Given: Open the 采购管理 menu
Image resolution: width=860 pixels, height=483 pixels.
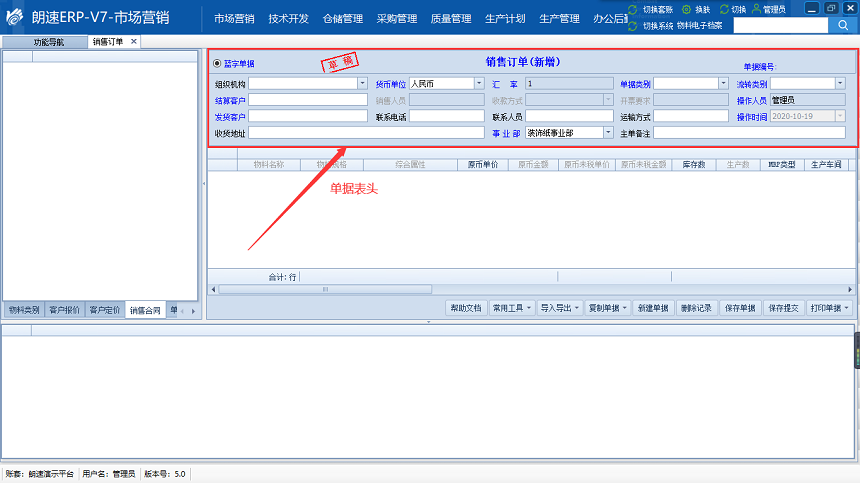Looking at the screenshot, I should pos(397,19).
